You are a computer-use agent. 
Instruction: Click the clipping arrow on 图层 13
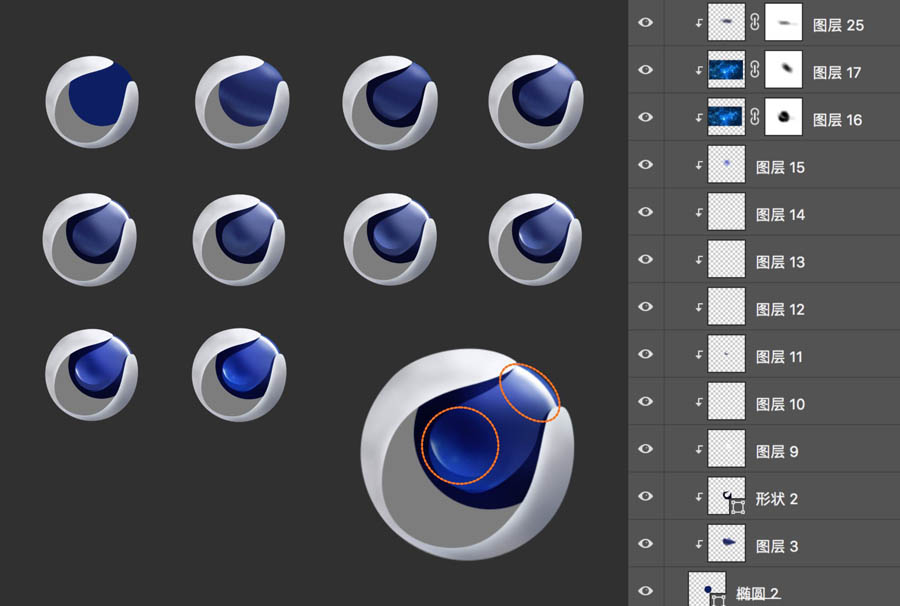(699, 260)
